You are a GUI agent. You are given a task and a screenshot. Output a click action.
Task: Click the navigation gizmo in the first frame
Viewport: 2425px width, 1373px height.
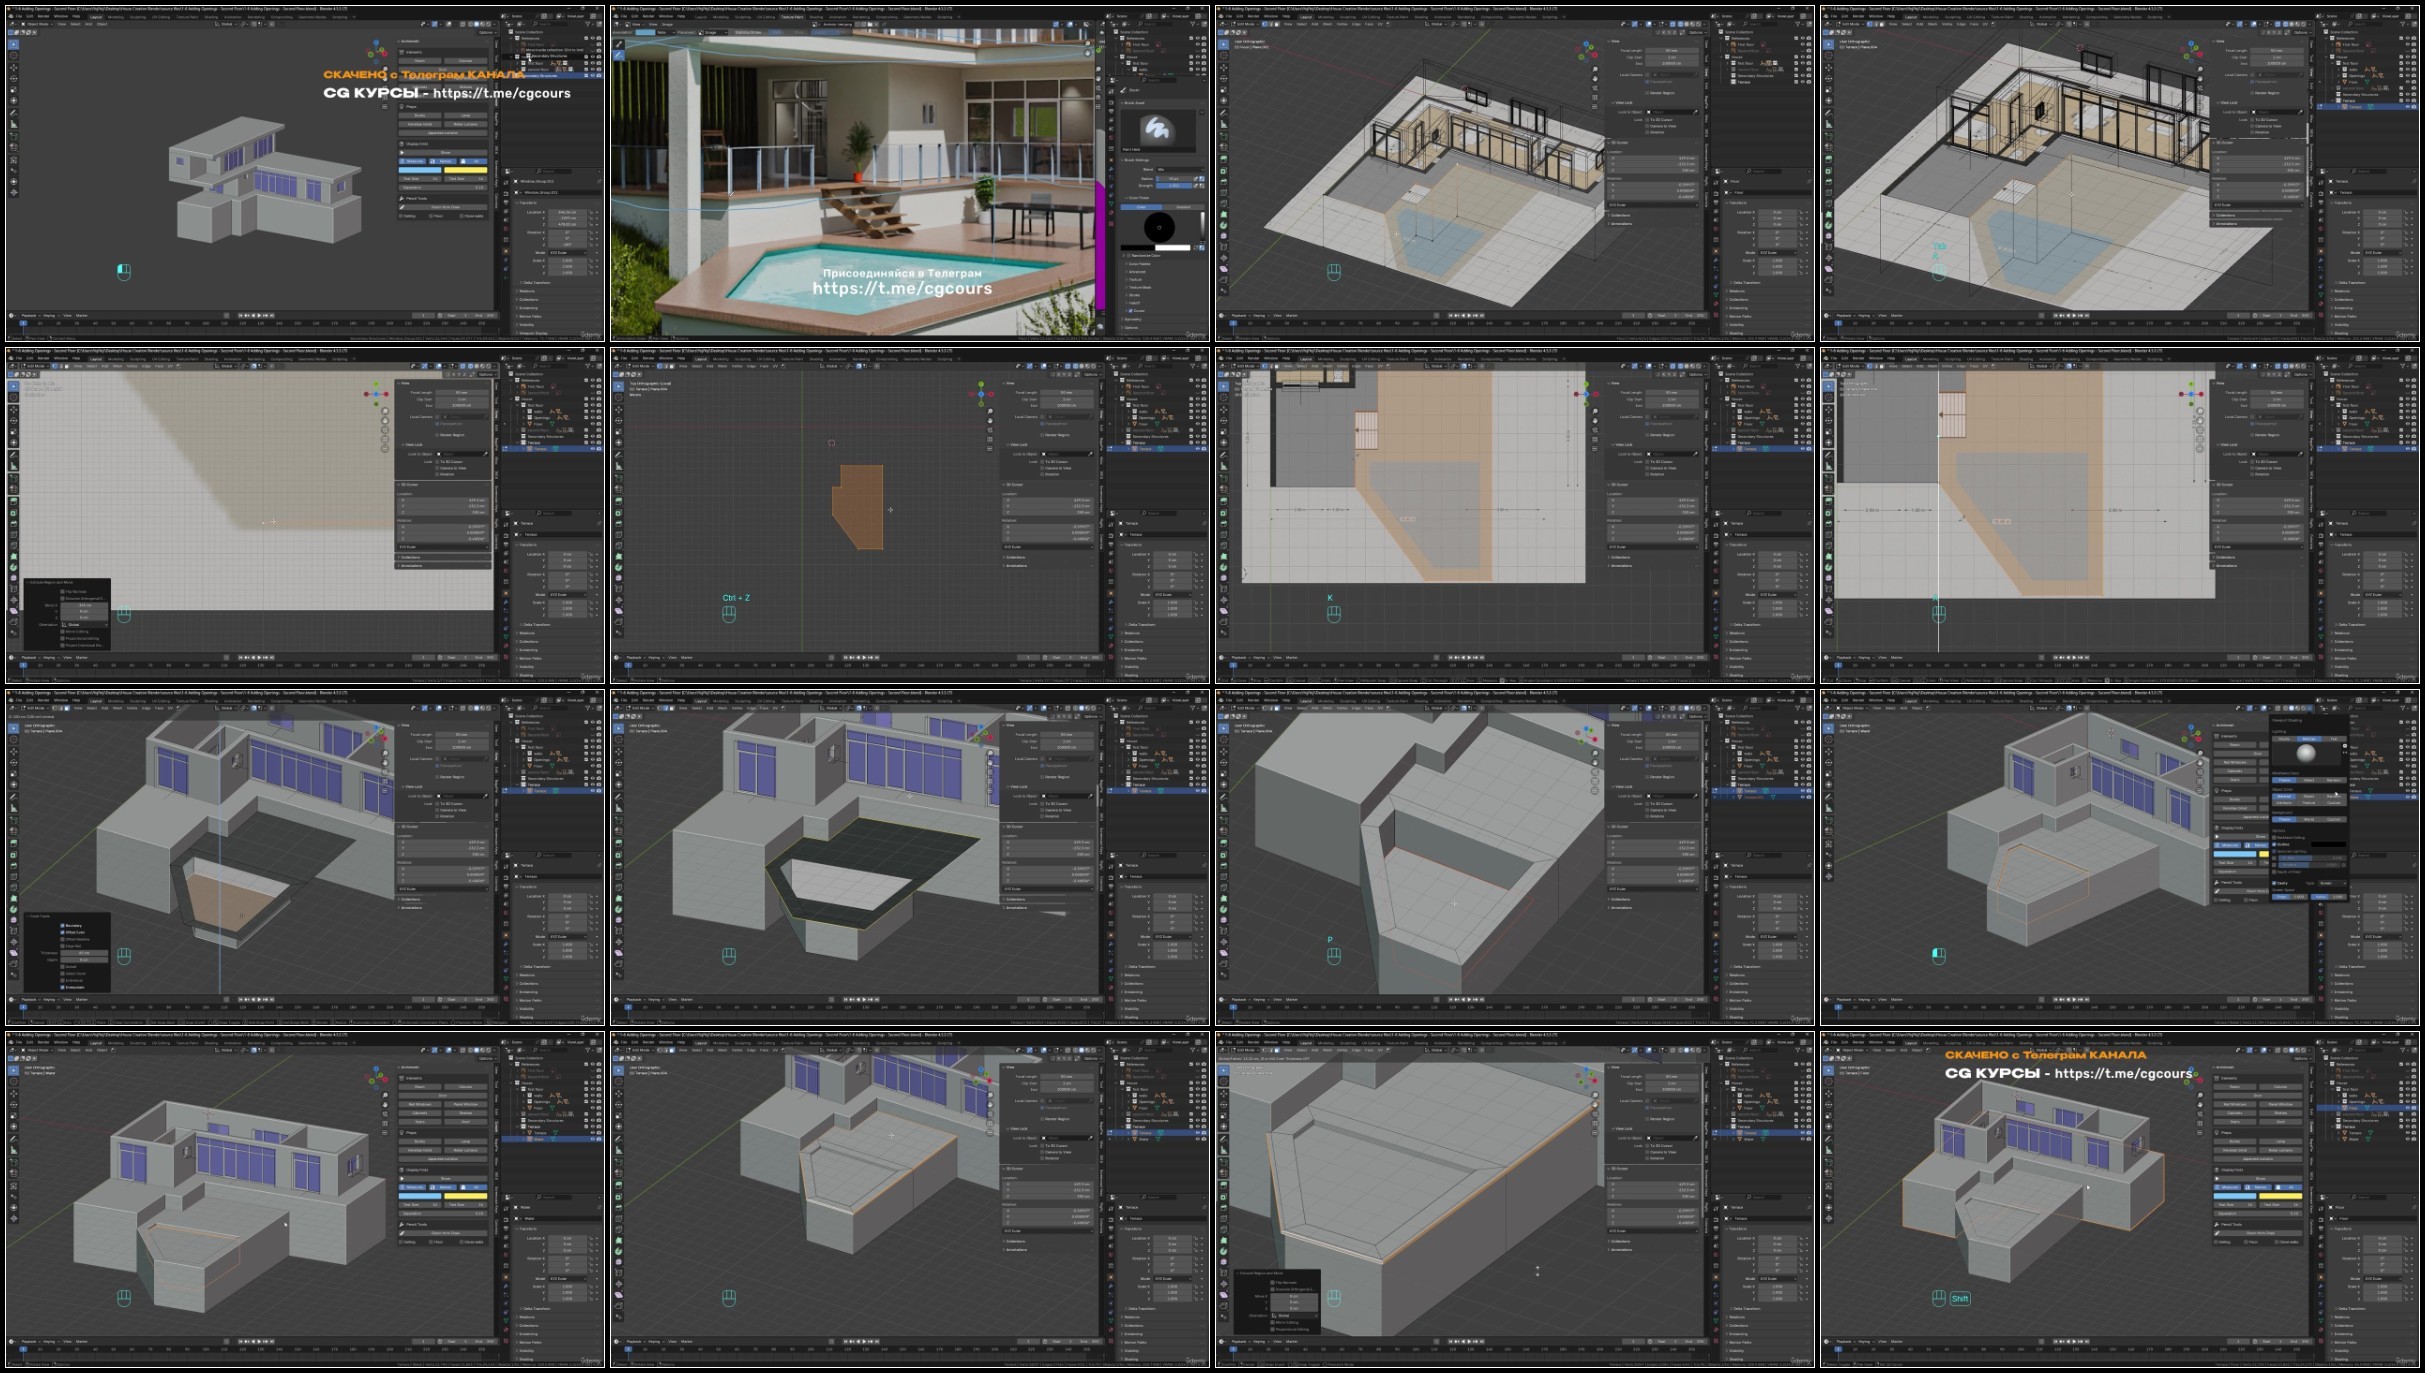(377, 51)
